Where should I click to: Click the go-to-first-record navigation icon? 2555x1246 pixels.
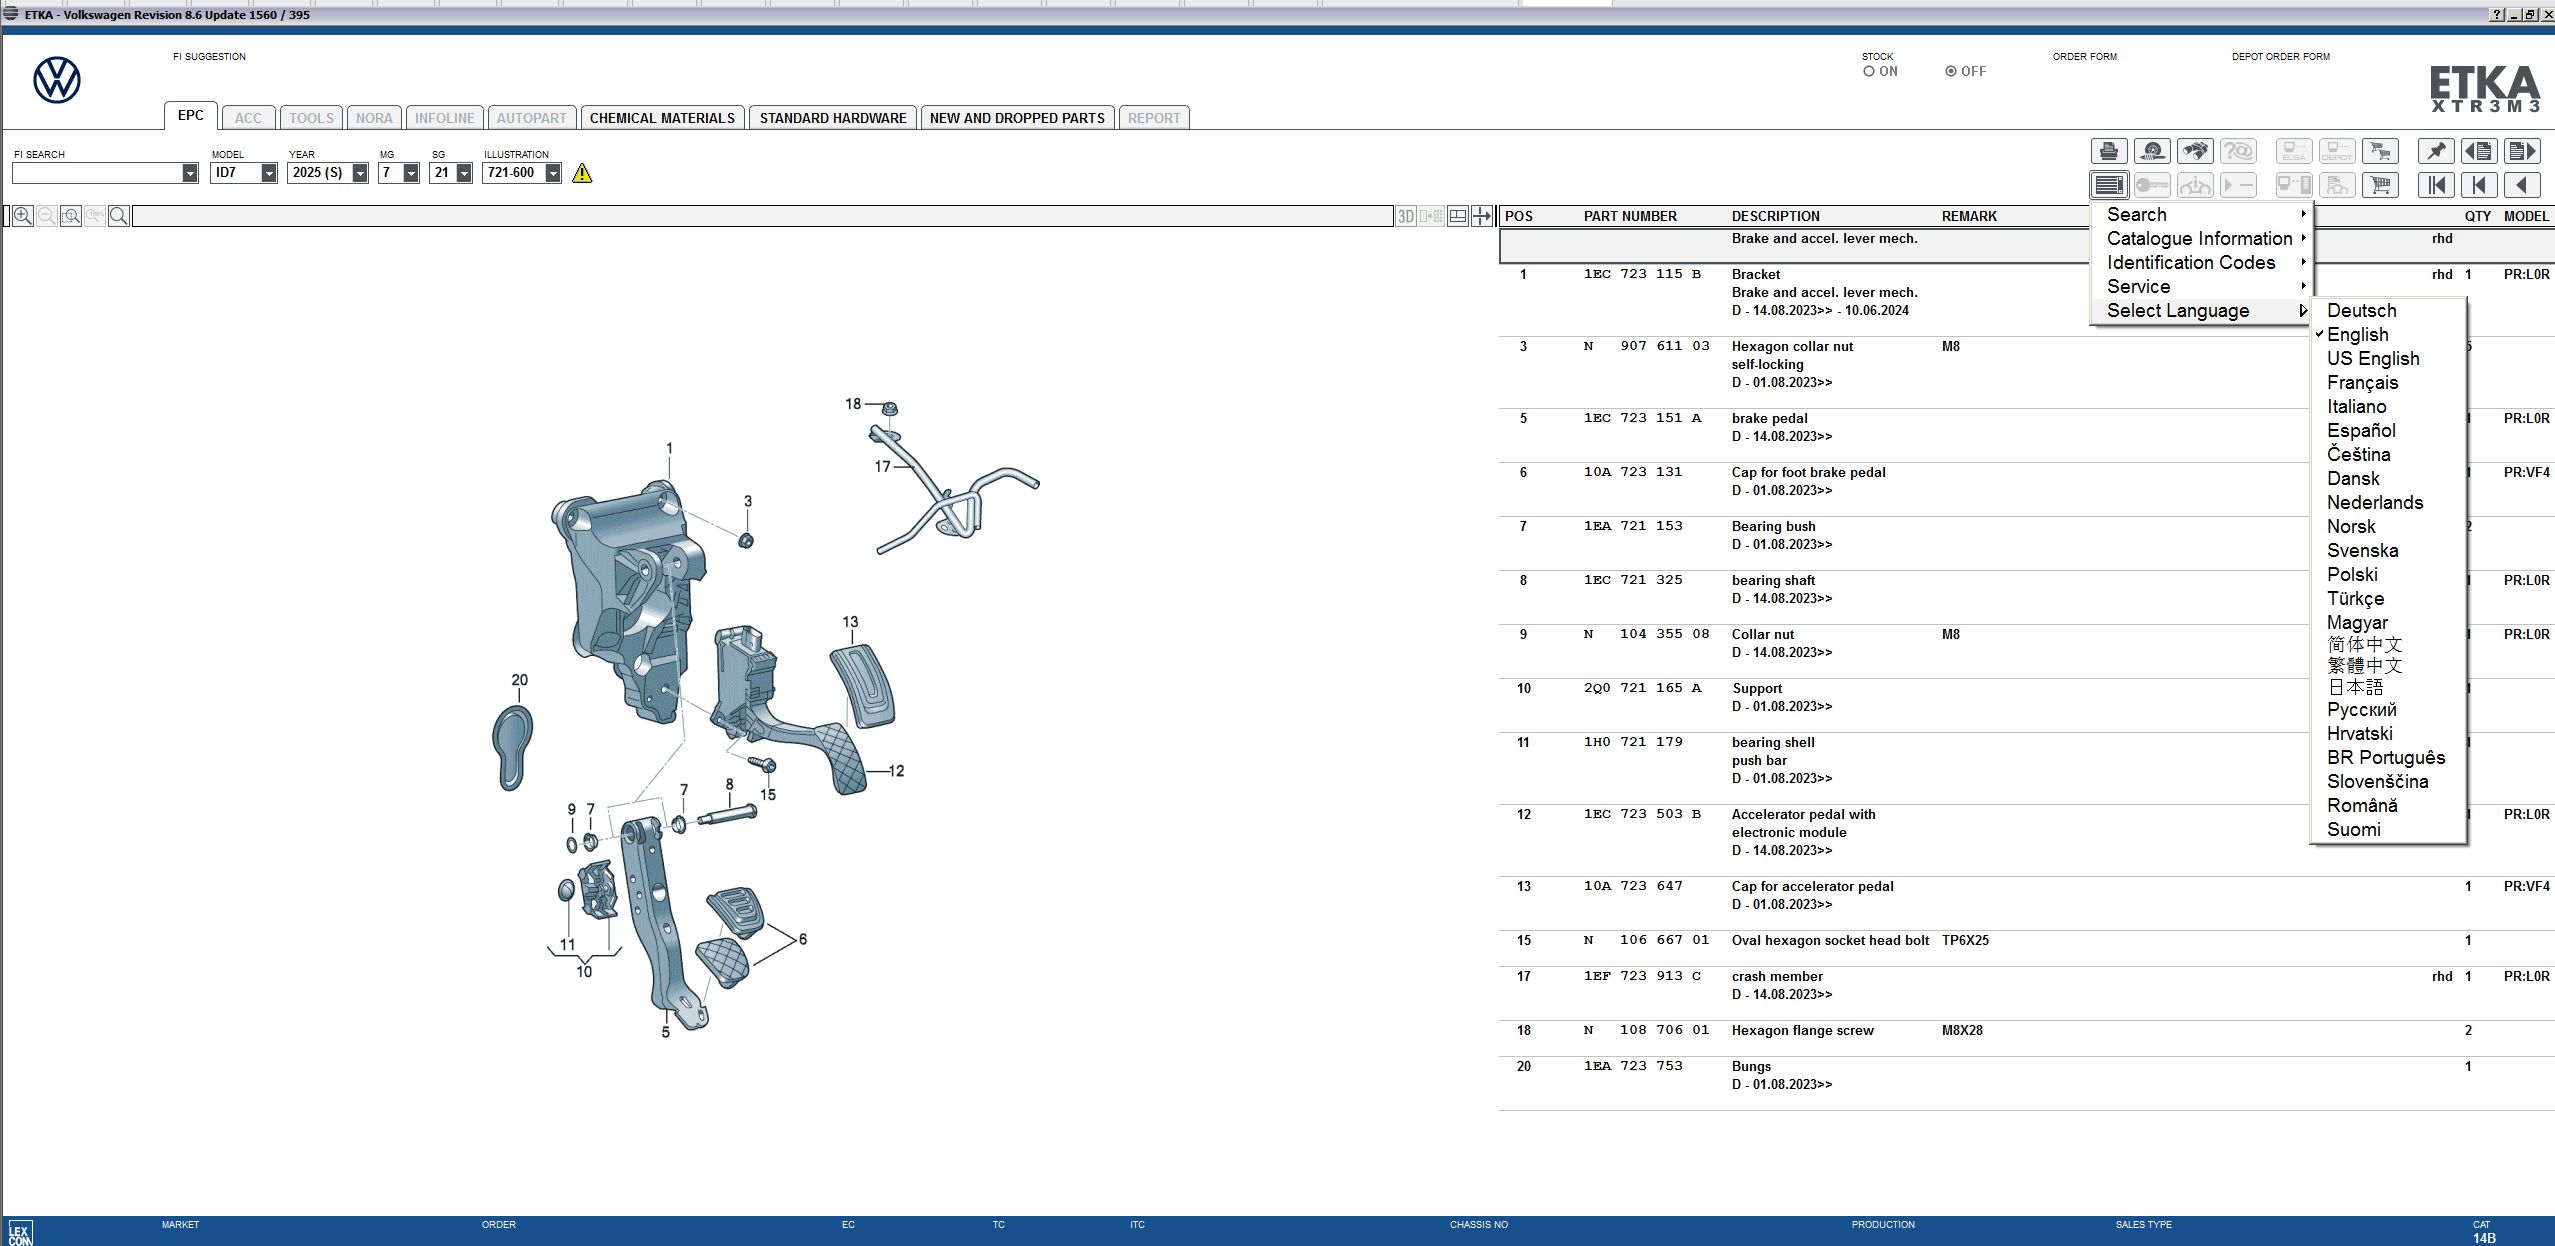(2437, 185)
